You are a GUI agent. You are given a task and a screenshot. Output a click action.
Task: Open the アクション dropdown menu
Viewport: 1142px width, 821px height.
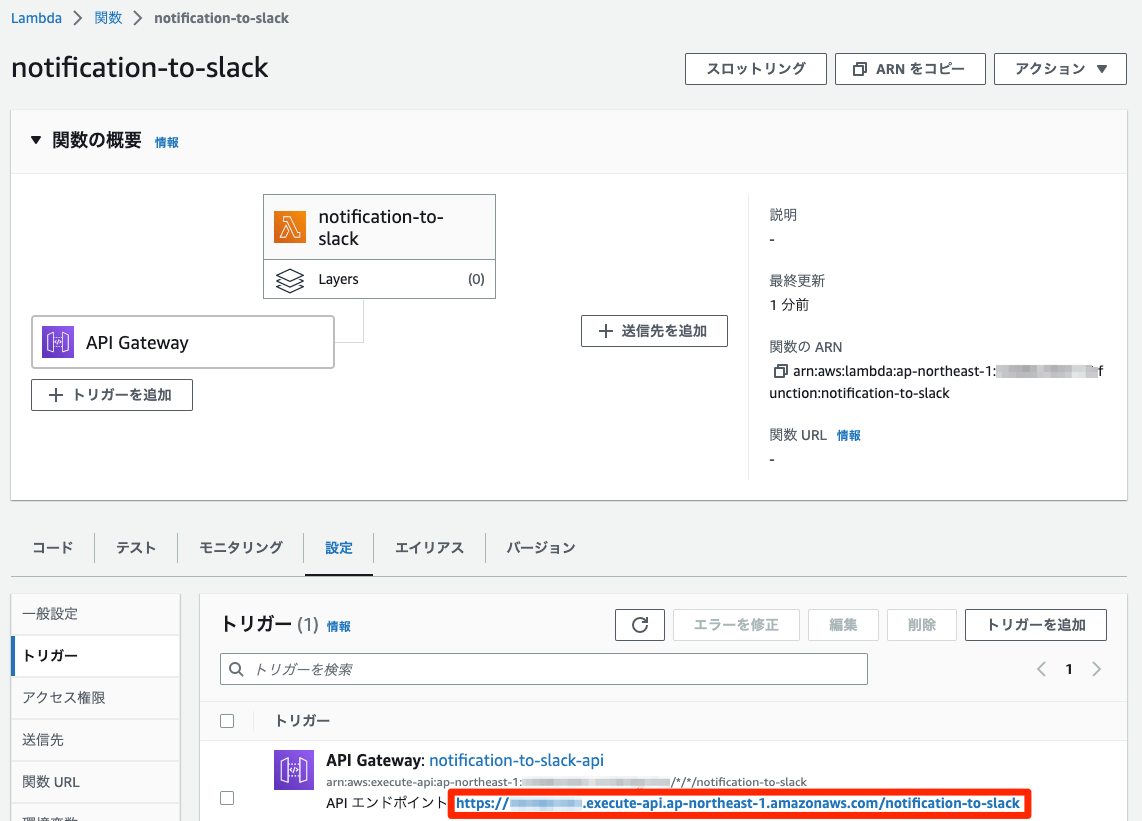[x=1059, y=69]
